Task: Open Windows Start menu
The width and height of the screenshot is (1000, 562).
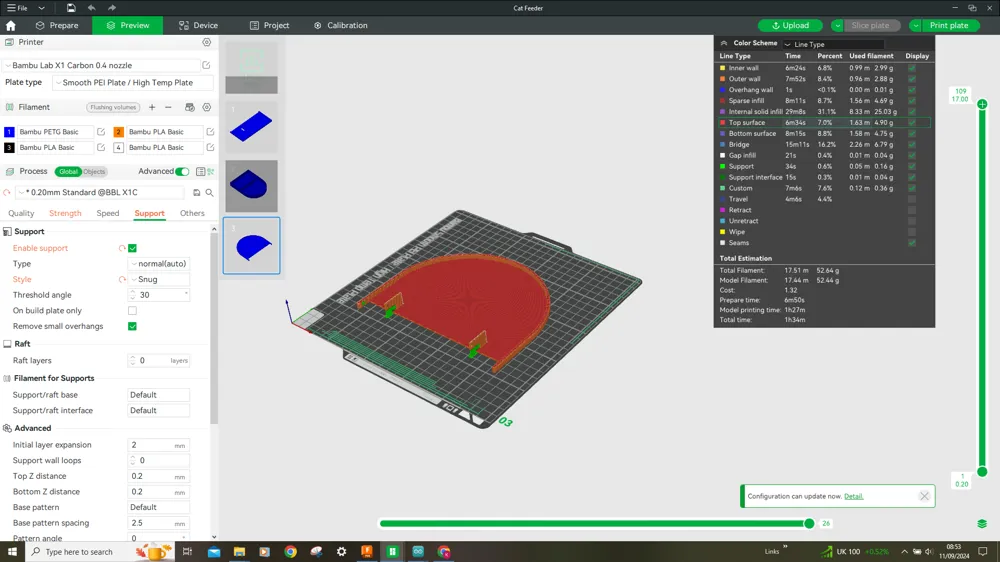Action: (x=11, y=552)
